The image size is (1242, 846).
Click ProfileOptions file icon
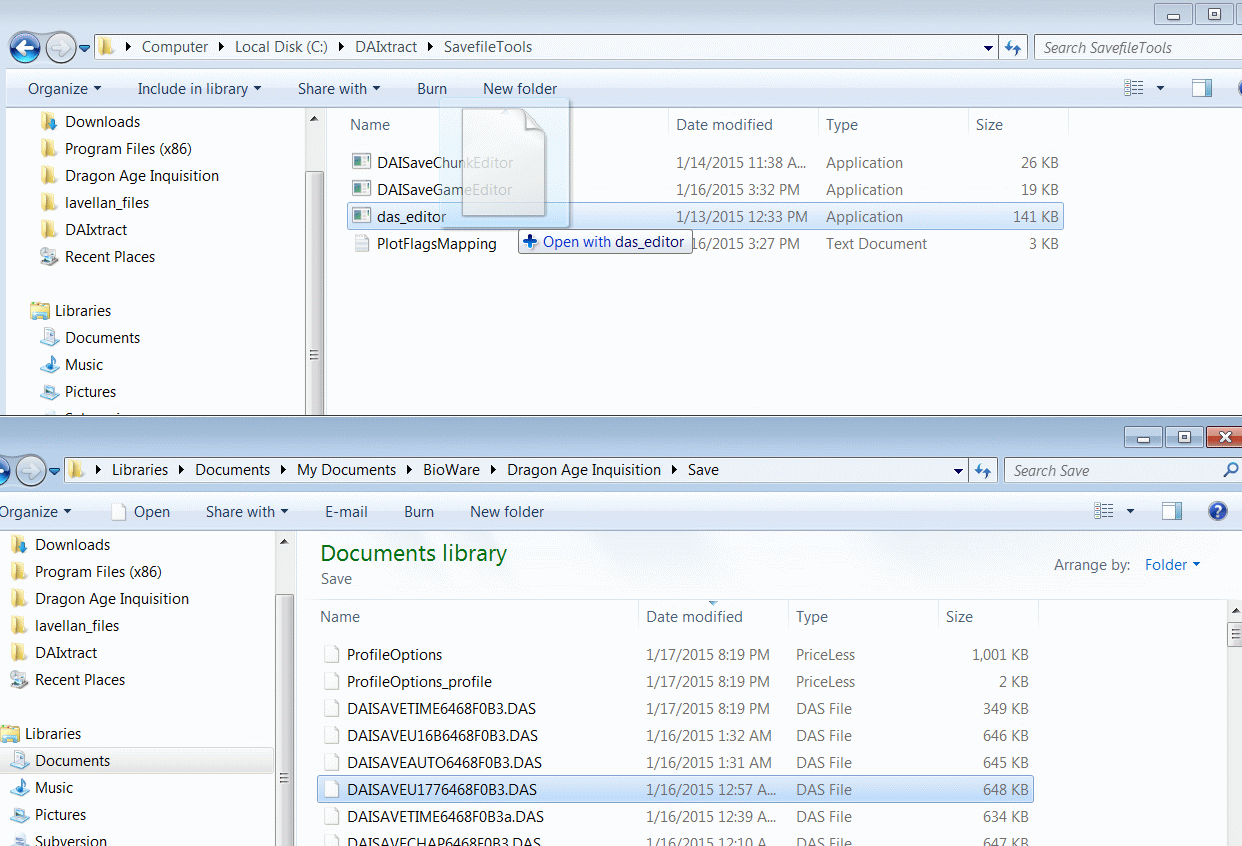pos(332,654)
